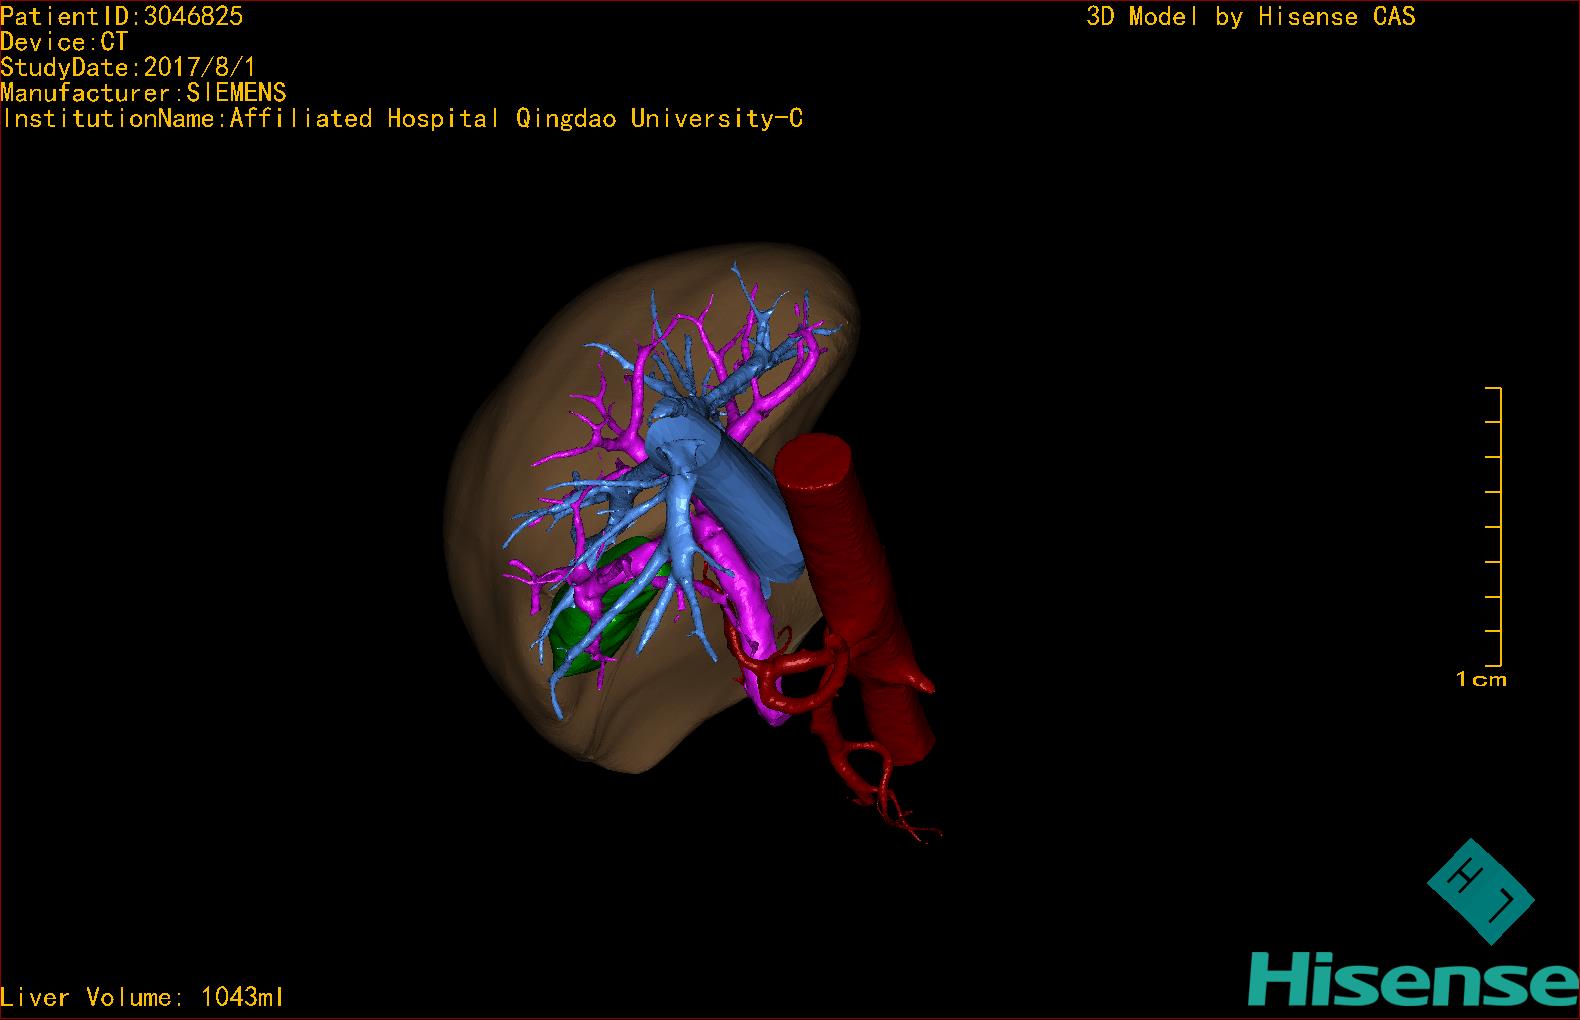
Task: Click the teal diamond logo icon
Action: coord(1480,890)
